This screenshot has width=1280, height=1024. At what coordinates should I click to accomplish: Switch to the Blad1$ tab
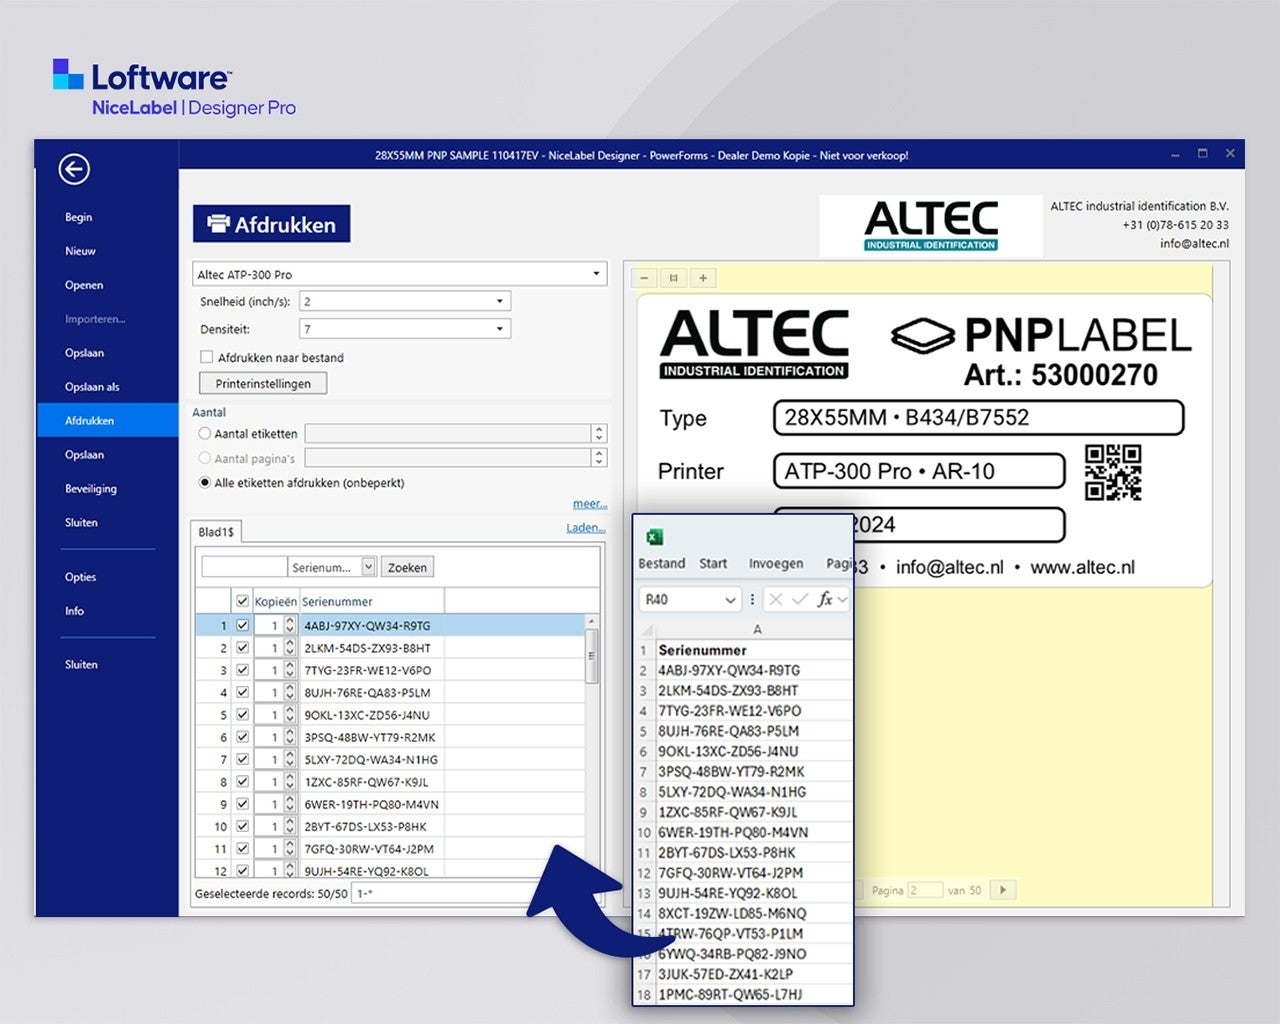point(216,532)
